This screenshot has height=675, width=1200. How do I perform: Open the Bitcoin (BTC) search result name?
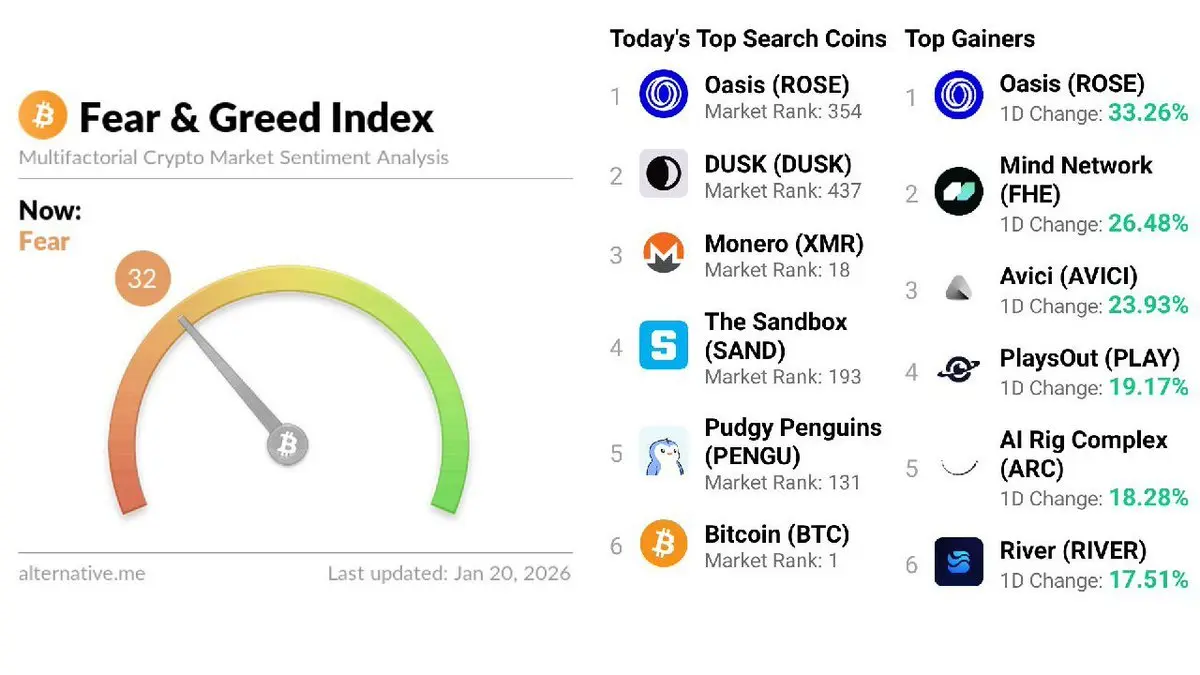click(x=776, y=534)
